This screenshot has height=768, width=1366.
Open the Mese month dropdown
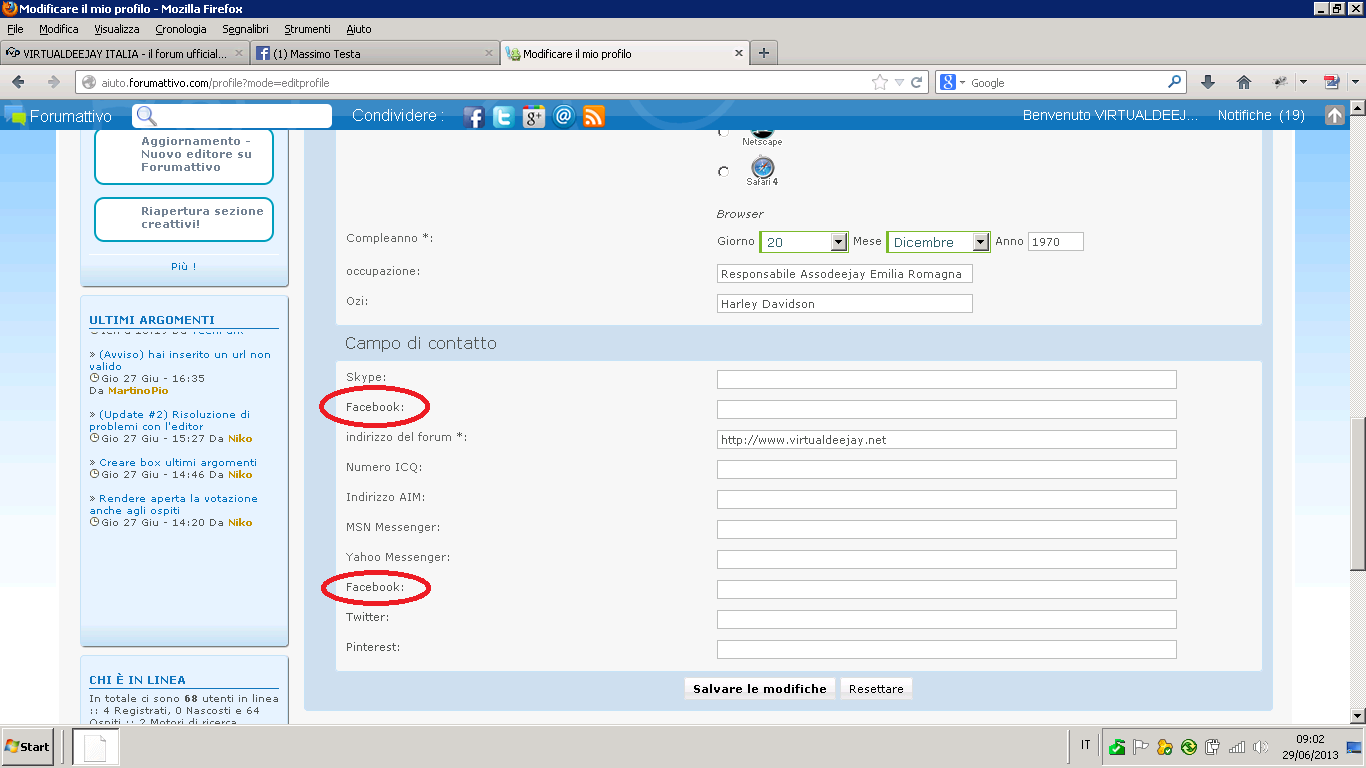[x=938, y=242]
